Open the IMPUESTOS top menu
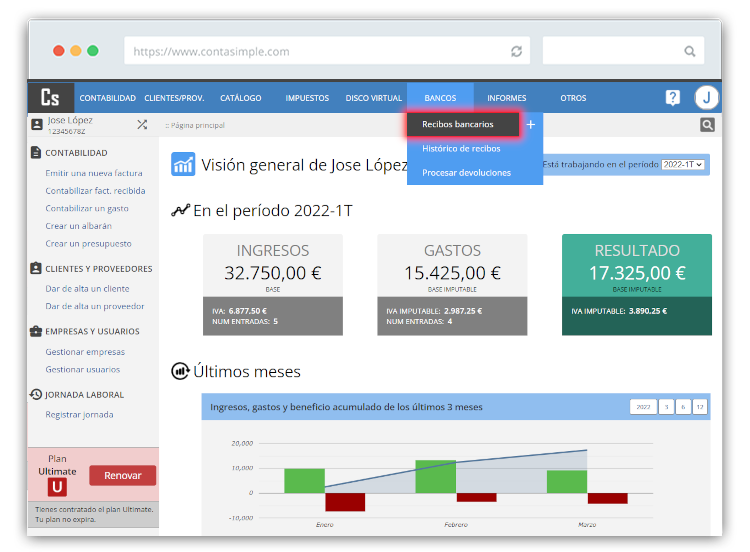Screen dimensions: 750x552 pyautogui.click(x=307, y=98)
